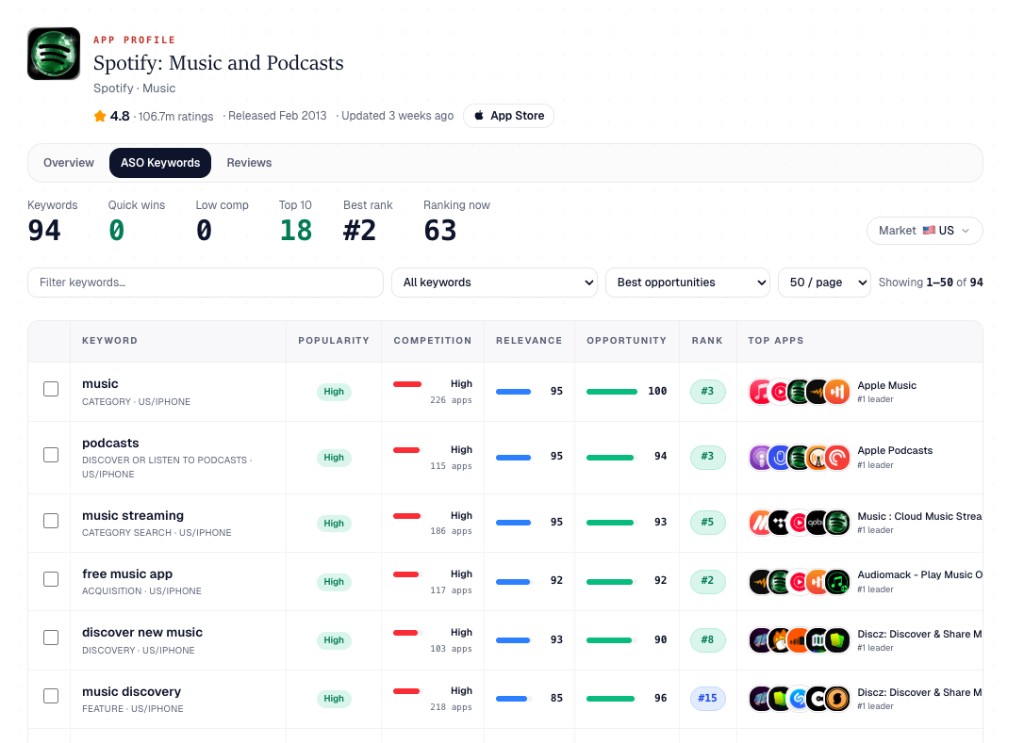The width and height of the screenshot is (1024, 743).
Task: Select the podcasts keyword checkbox
Action: click(51, 454)
